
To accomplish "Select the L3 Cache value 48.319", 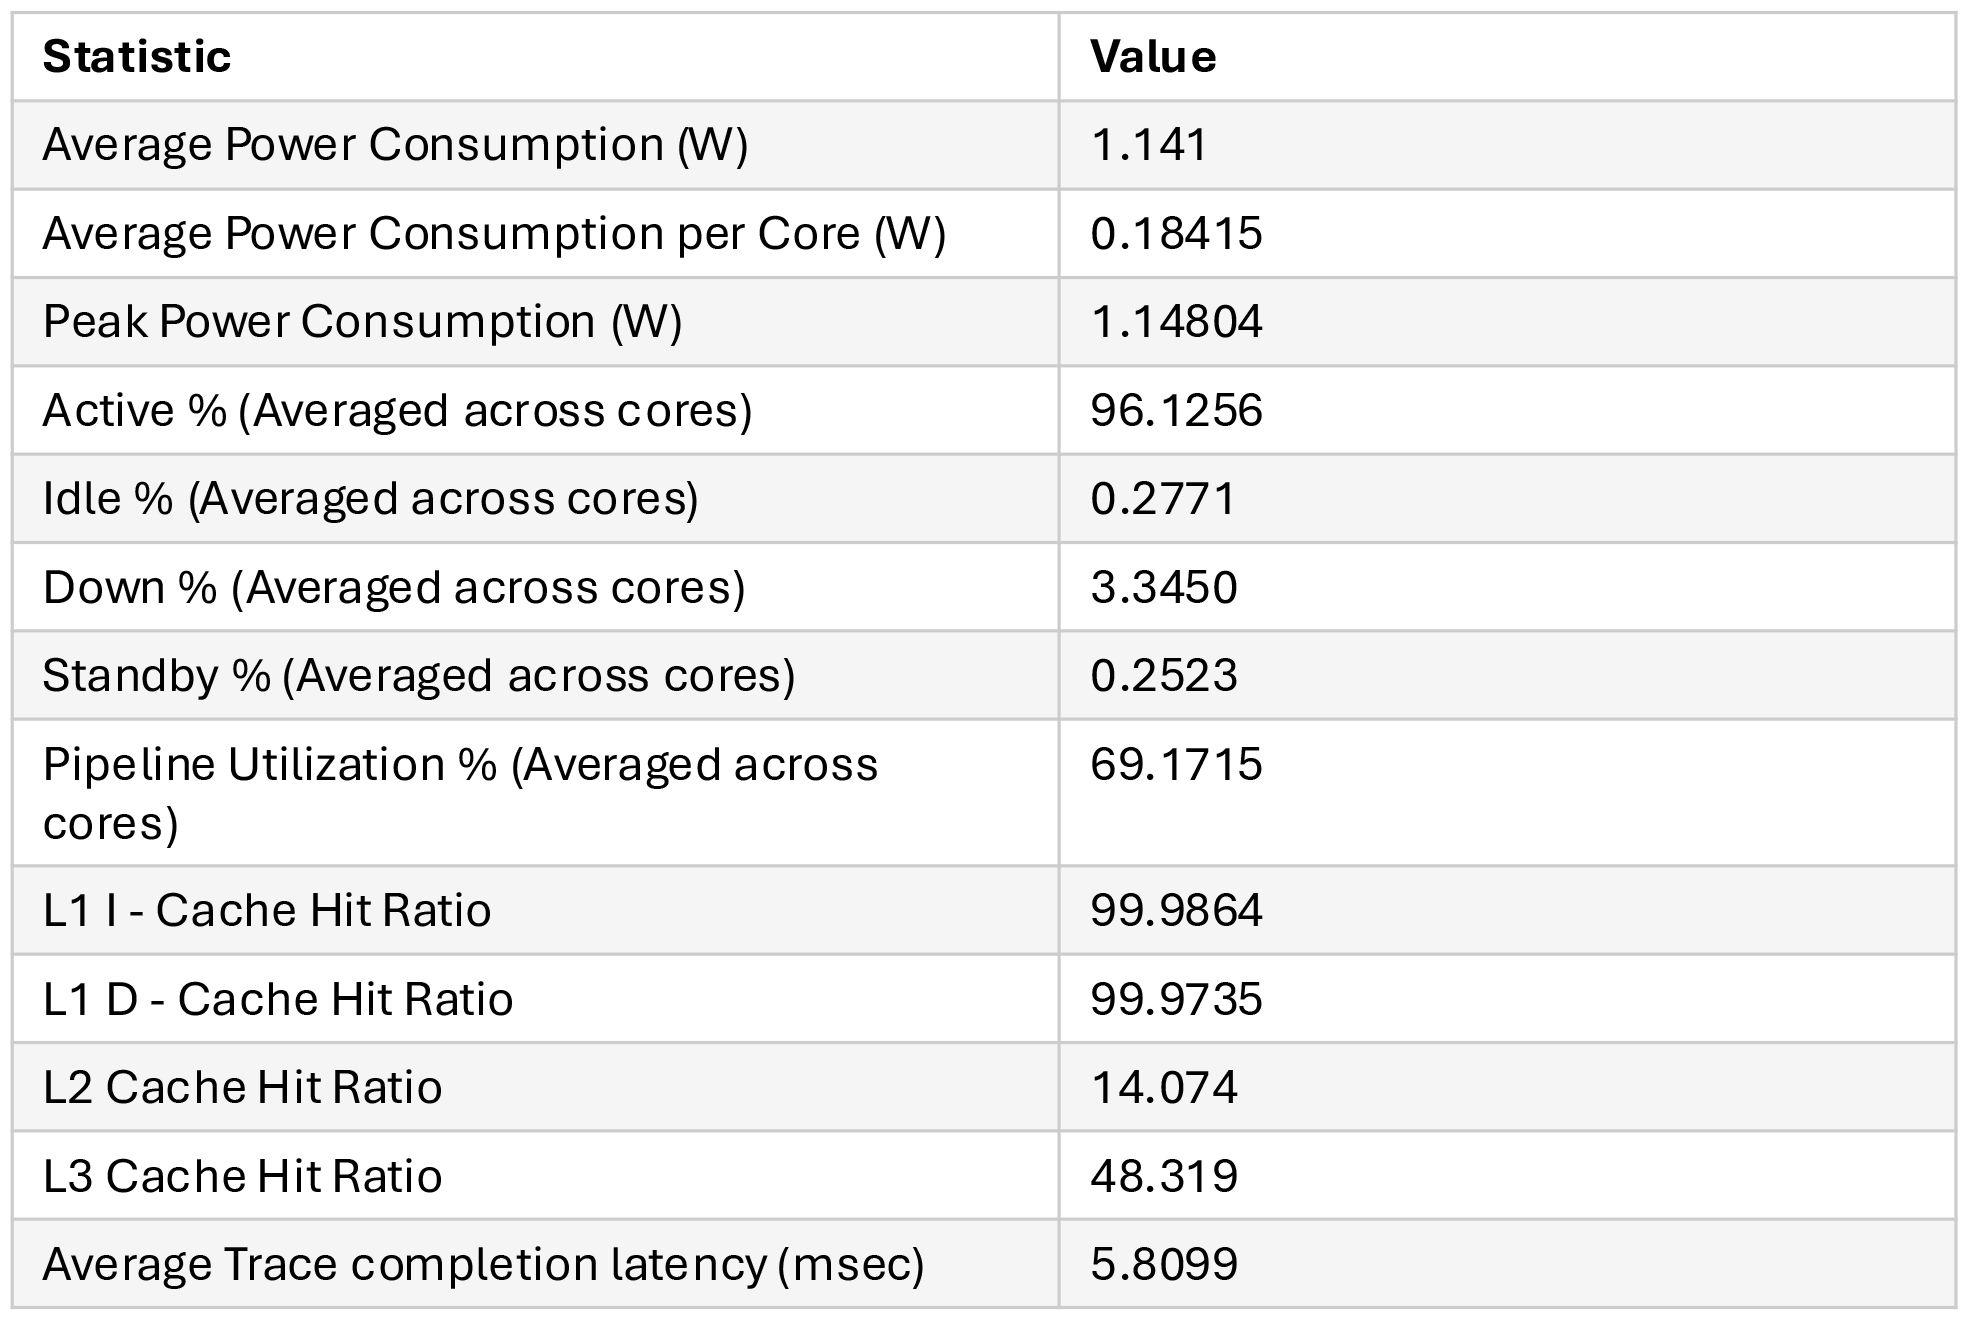I will coord(1164,1176).
